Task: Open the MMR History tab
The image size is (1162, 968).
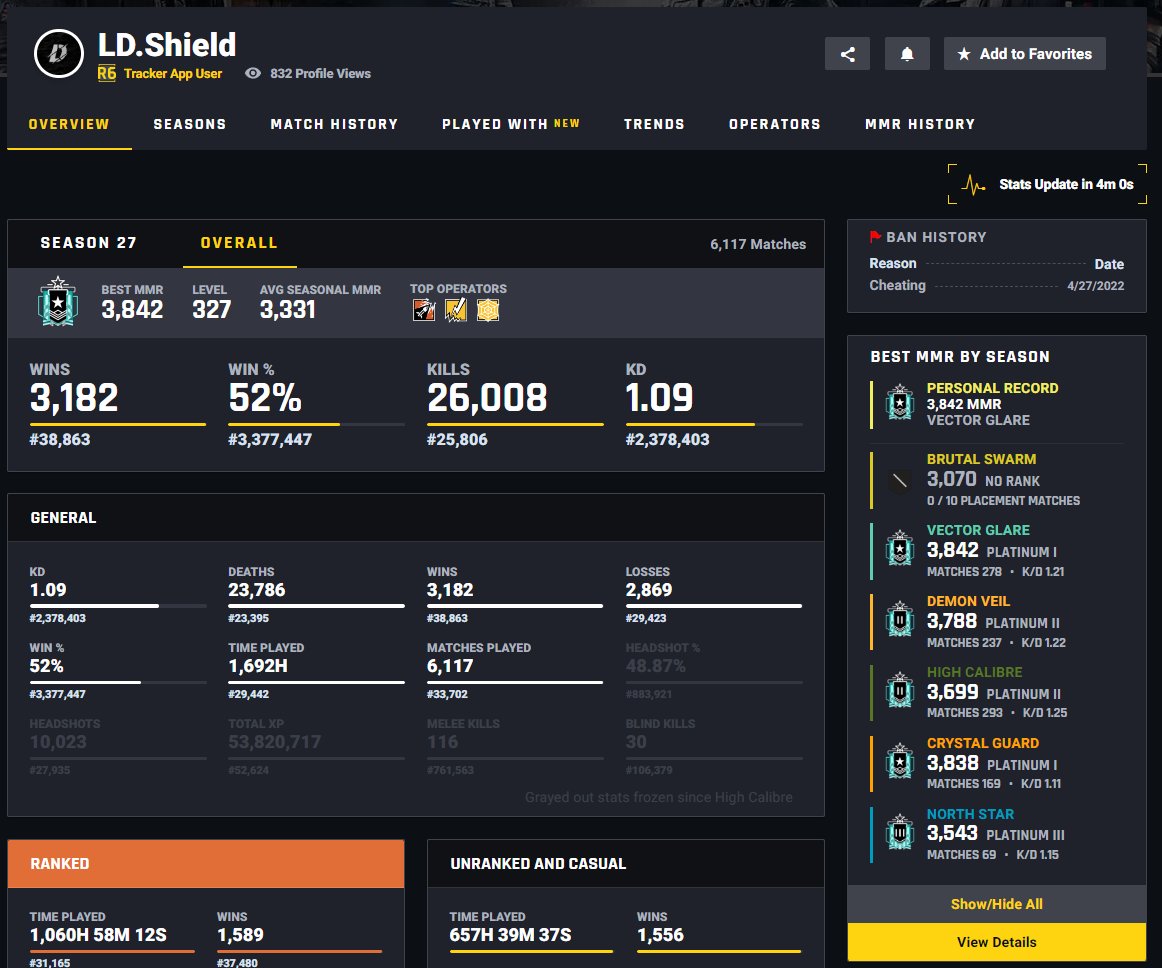Action: pyautogui.click(x=920, y=124)
